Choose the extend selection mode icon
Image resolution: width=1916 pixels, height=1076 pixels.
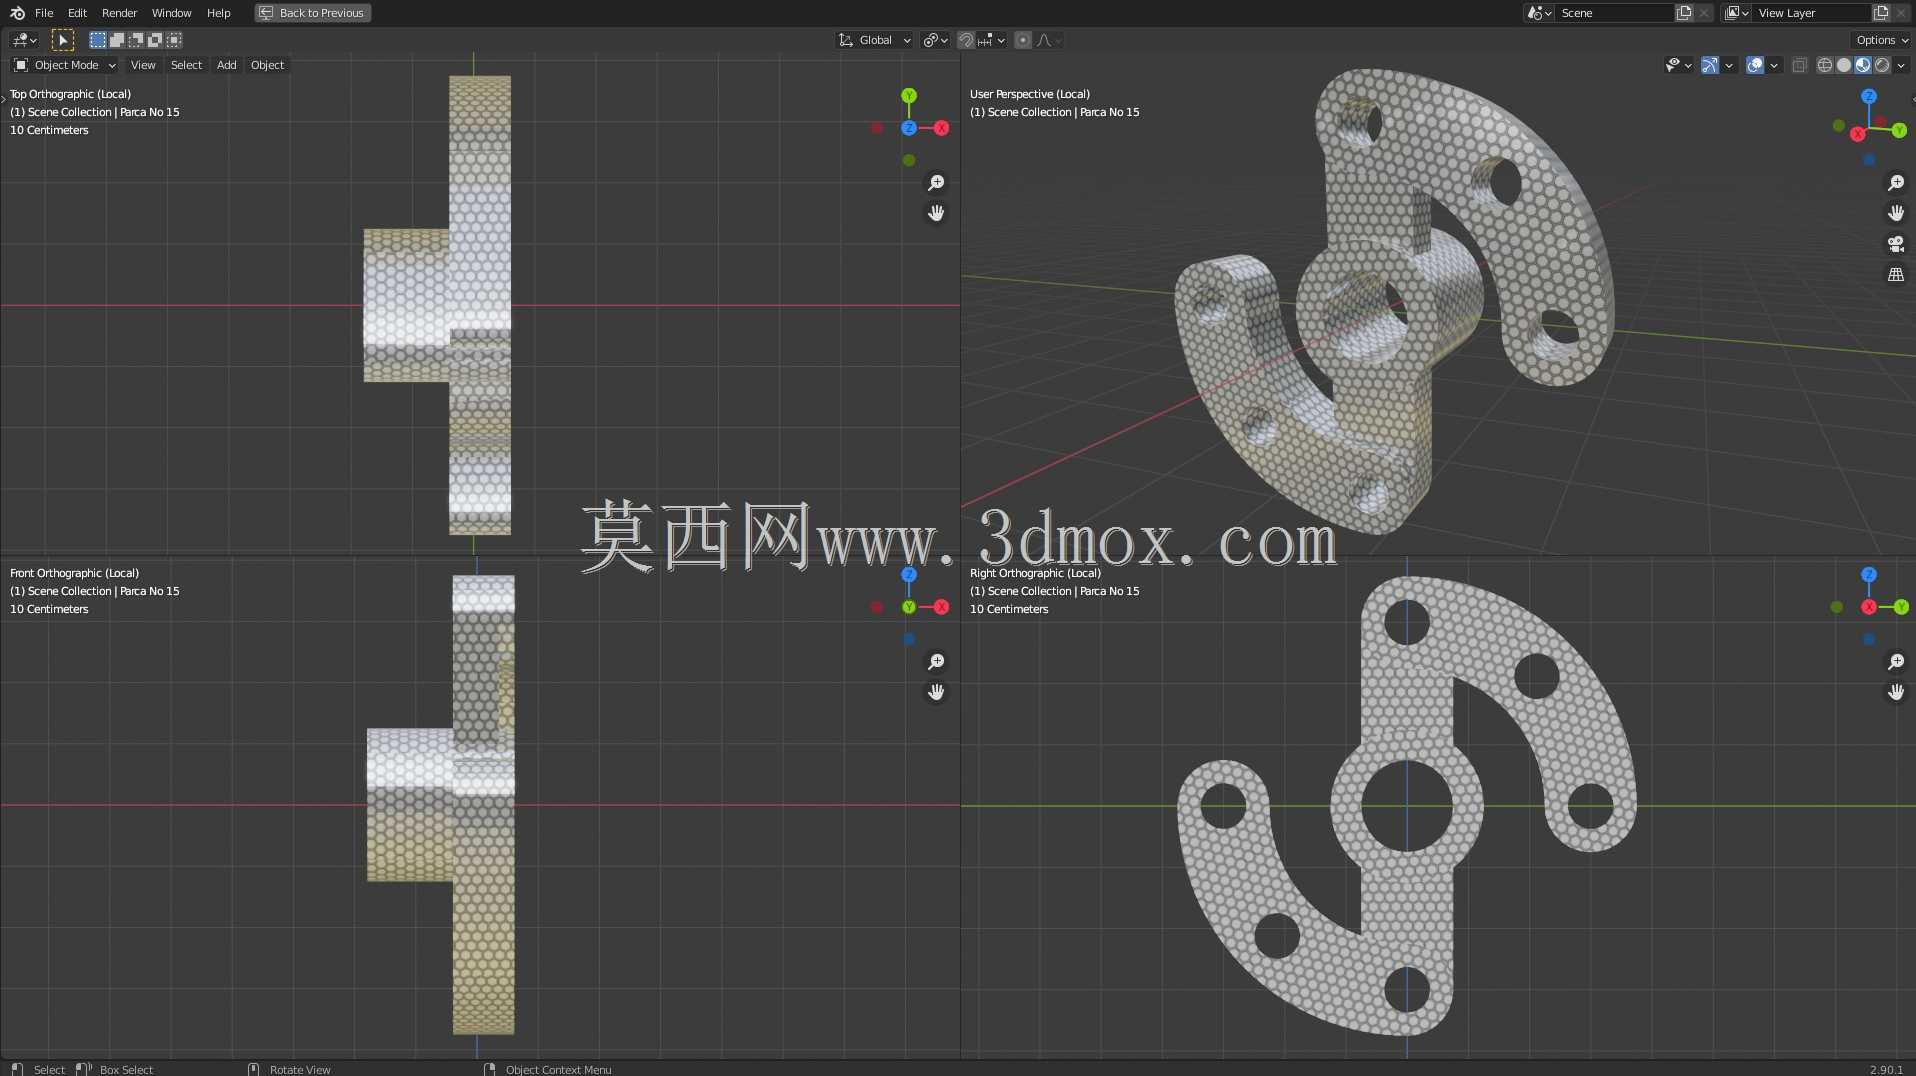pyautogui.click(x=116, y=40)
